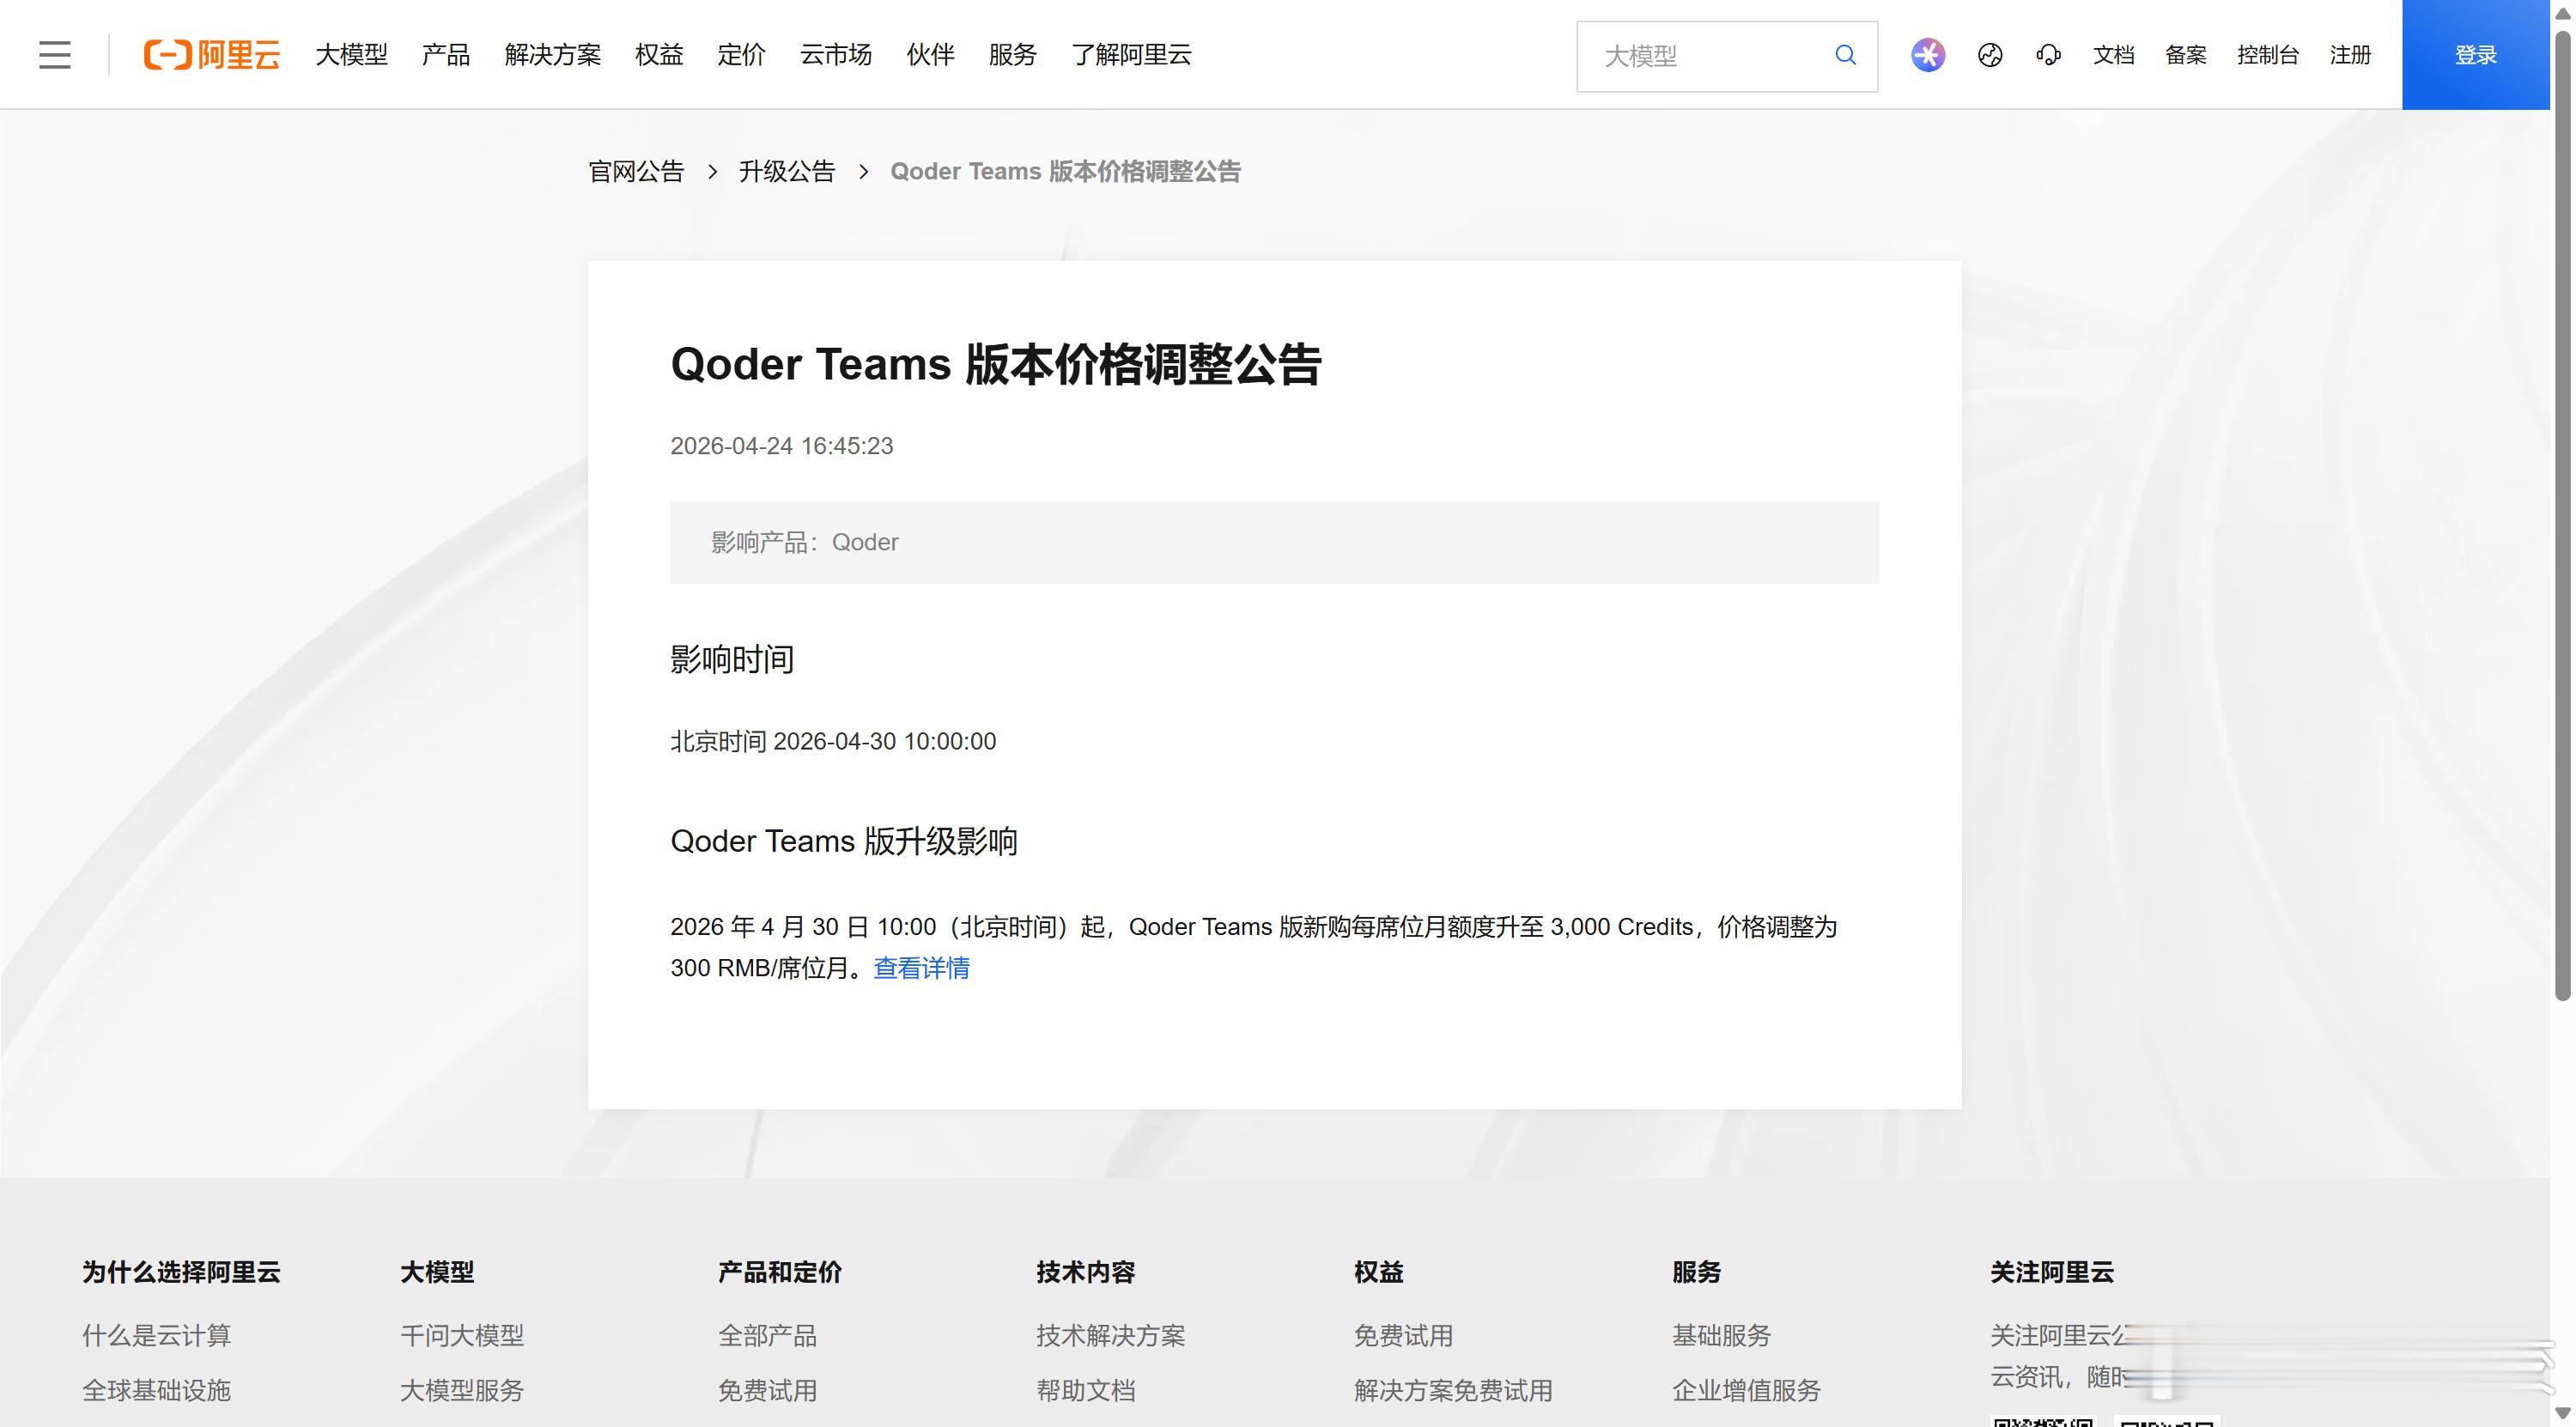Open footer link 全球基础设施
The image size is (2576, 1427).
click(x=156, y=1390)
